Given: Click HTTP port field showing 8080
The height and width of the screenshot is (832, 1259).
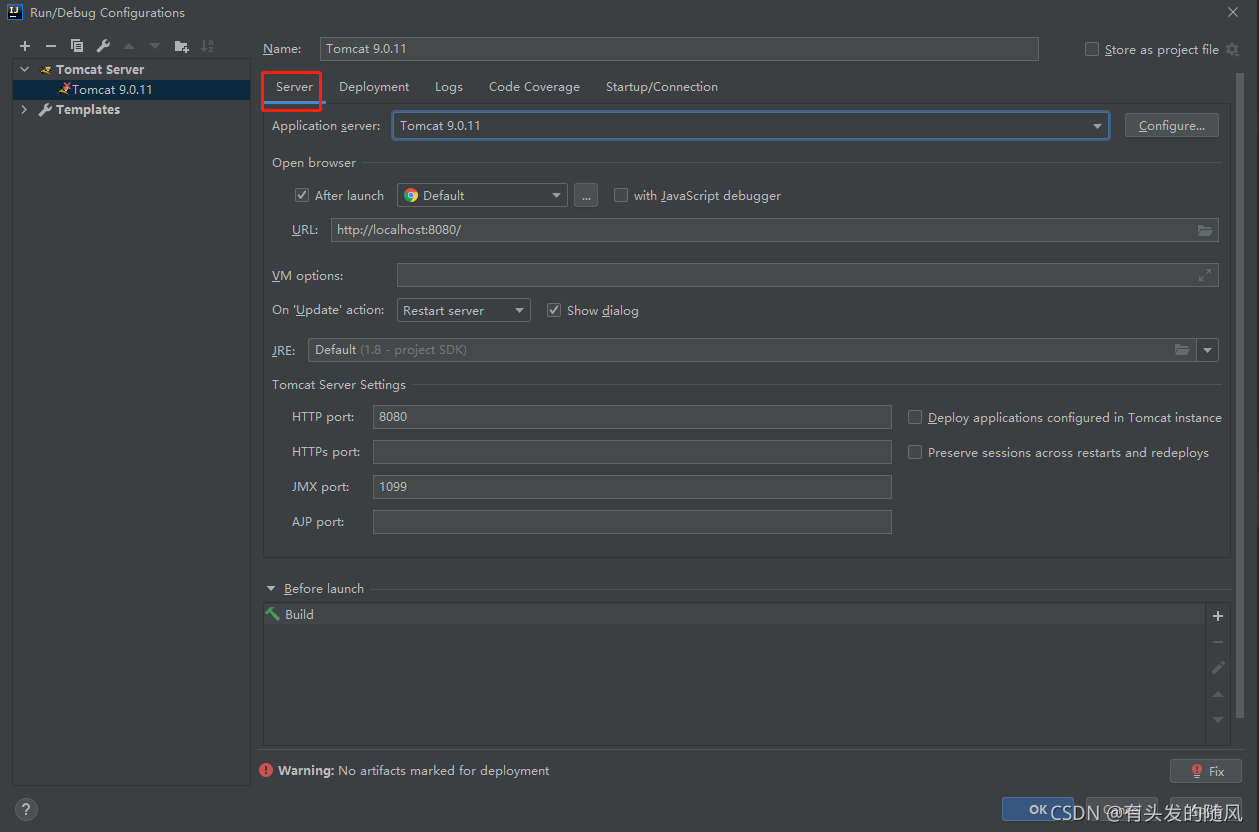Looking at the screenshot, I should click(x=632, y=417).
